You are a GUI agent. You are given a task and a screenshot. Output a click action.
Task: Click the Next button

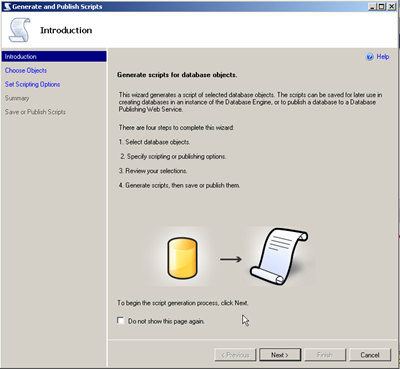tap(280, 355)
